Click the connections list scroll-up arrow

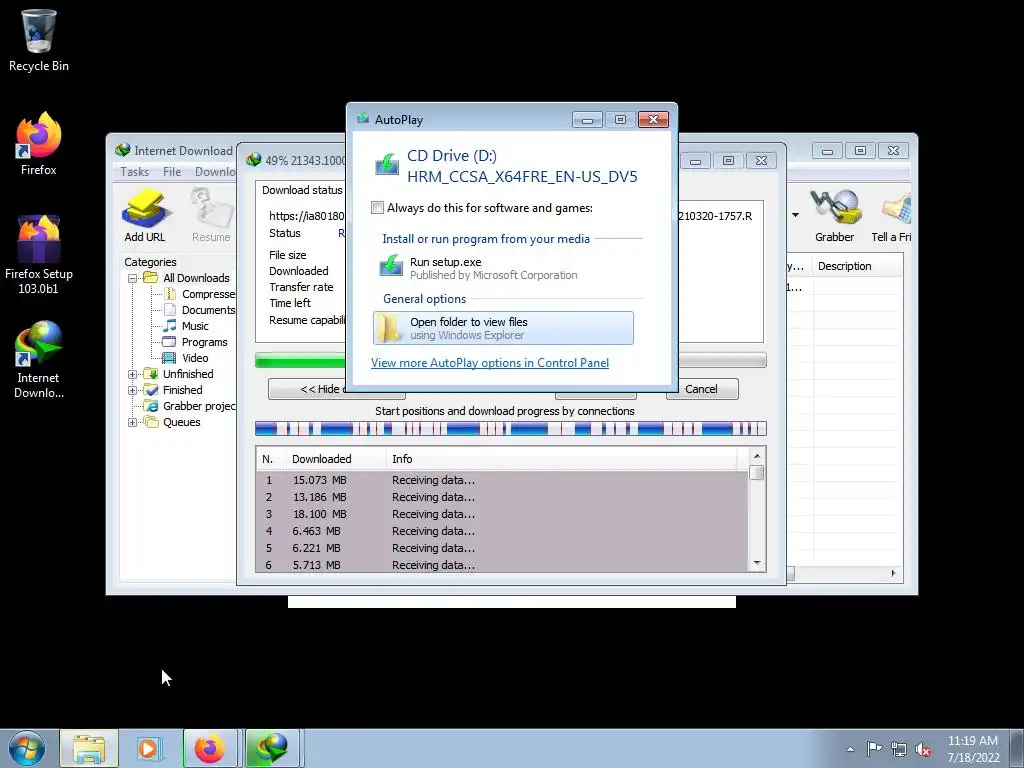(x=757, y=456)
